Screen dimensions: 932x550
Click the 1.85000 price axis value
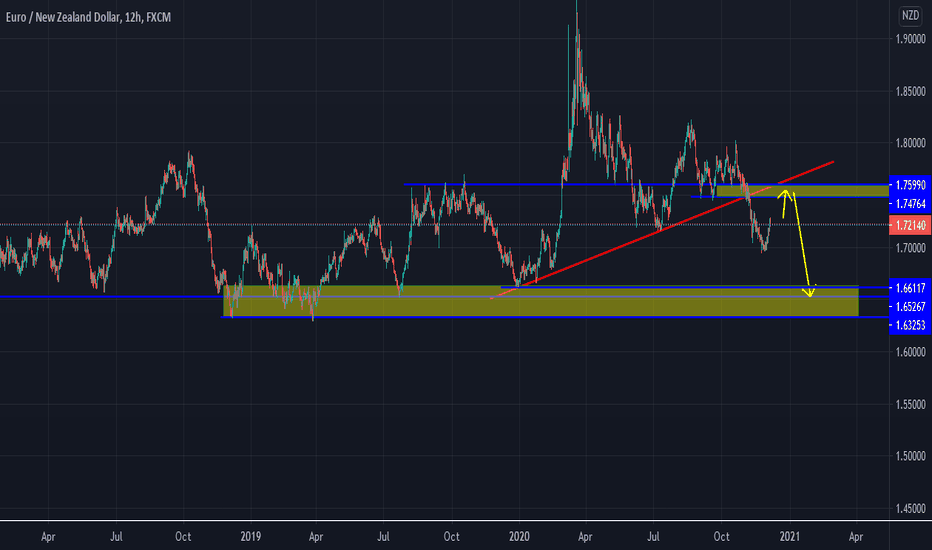[x=911, y=92]
